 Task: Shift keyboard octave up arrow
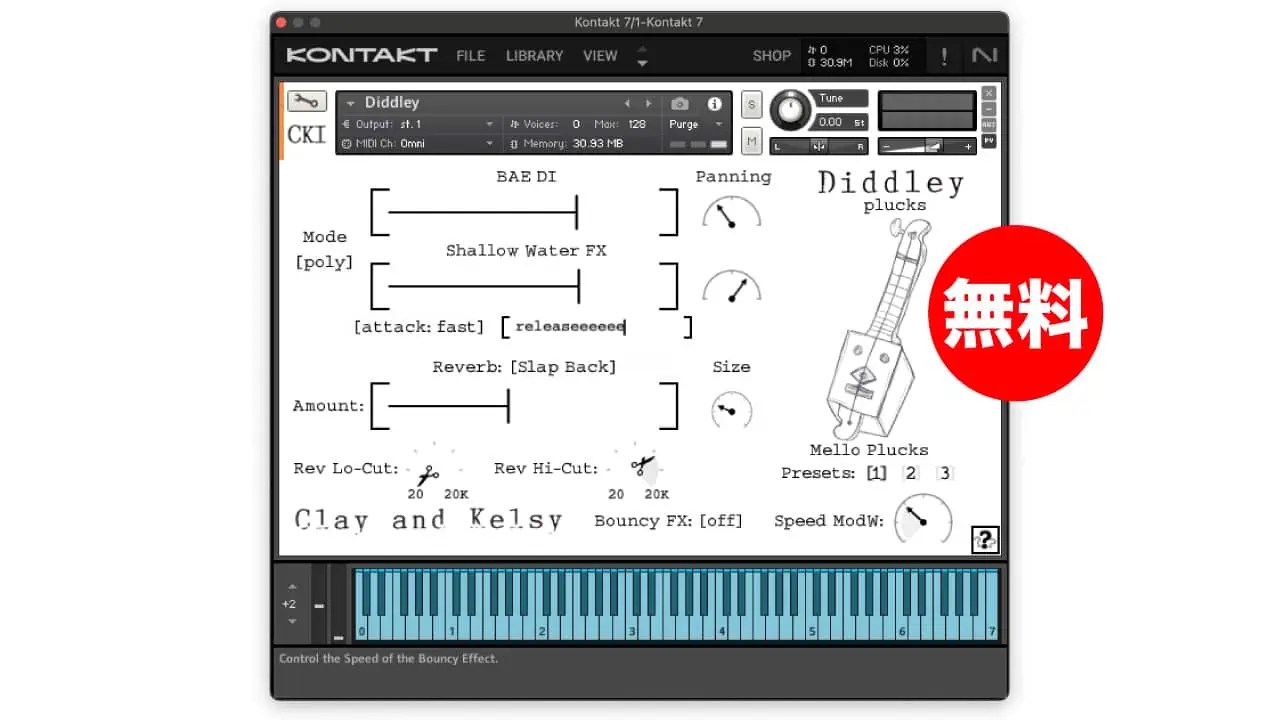click(291, 587)
